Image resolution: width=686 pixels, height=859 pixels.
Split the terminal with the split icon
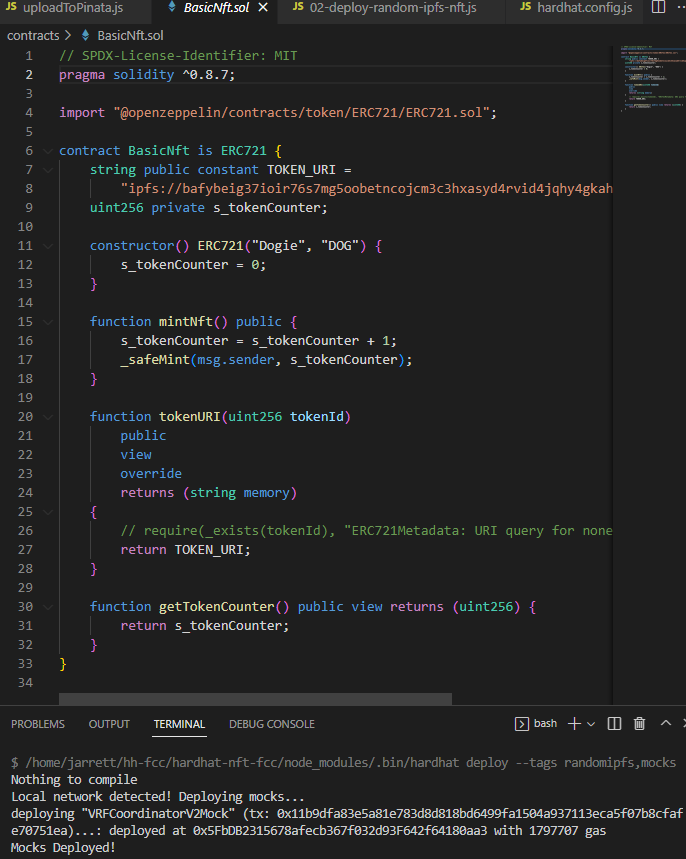point(614,724)
